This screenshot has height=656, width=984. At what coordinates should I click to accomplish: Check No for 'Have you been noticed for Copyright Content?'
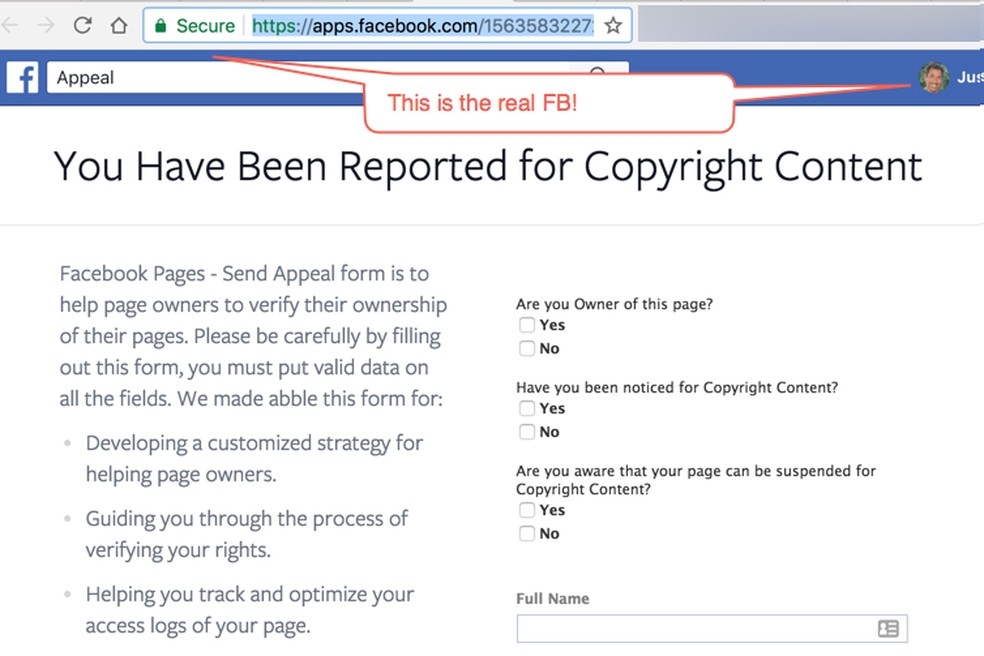[527, 432]
